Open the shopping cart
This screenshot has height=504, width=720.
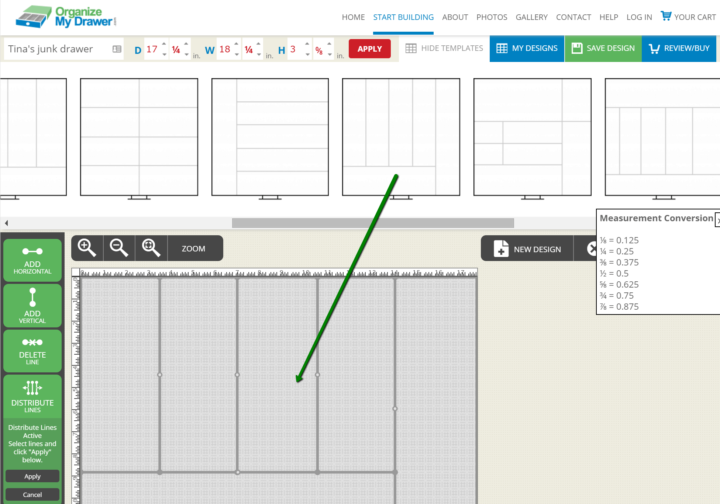coord(687,17)
